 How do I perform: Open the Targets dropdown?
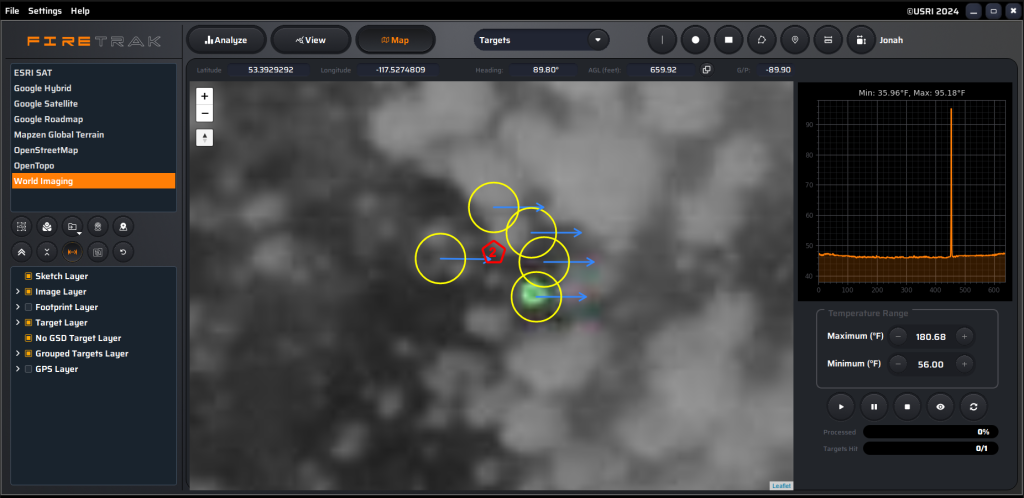tap(541, 40)
